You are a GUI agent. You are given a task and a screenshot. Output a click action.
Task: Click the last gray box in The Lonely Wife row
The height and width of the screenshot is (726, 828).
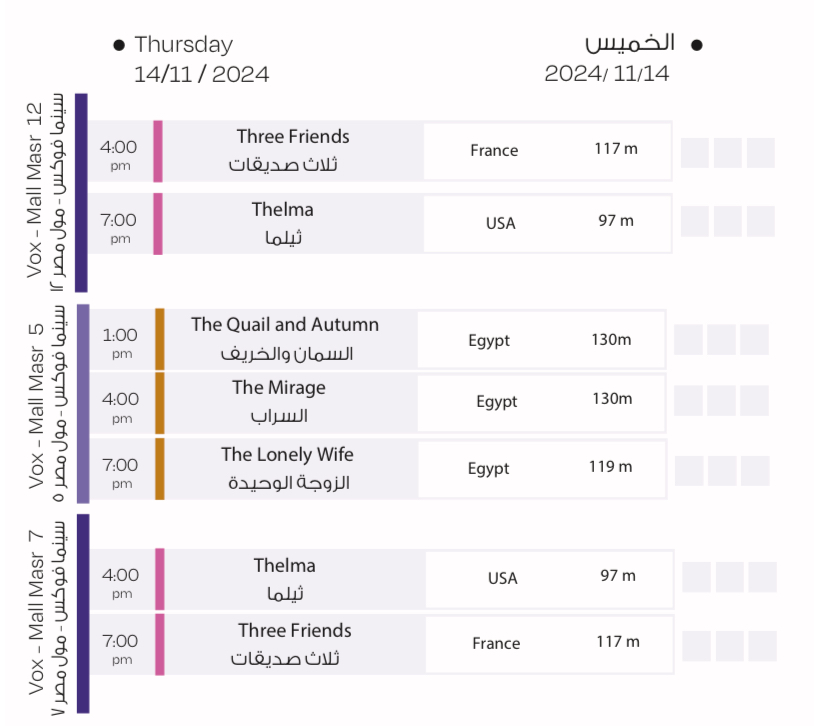click(754, 469)
